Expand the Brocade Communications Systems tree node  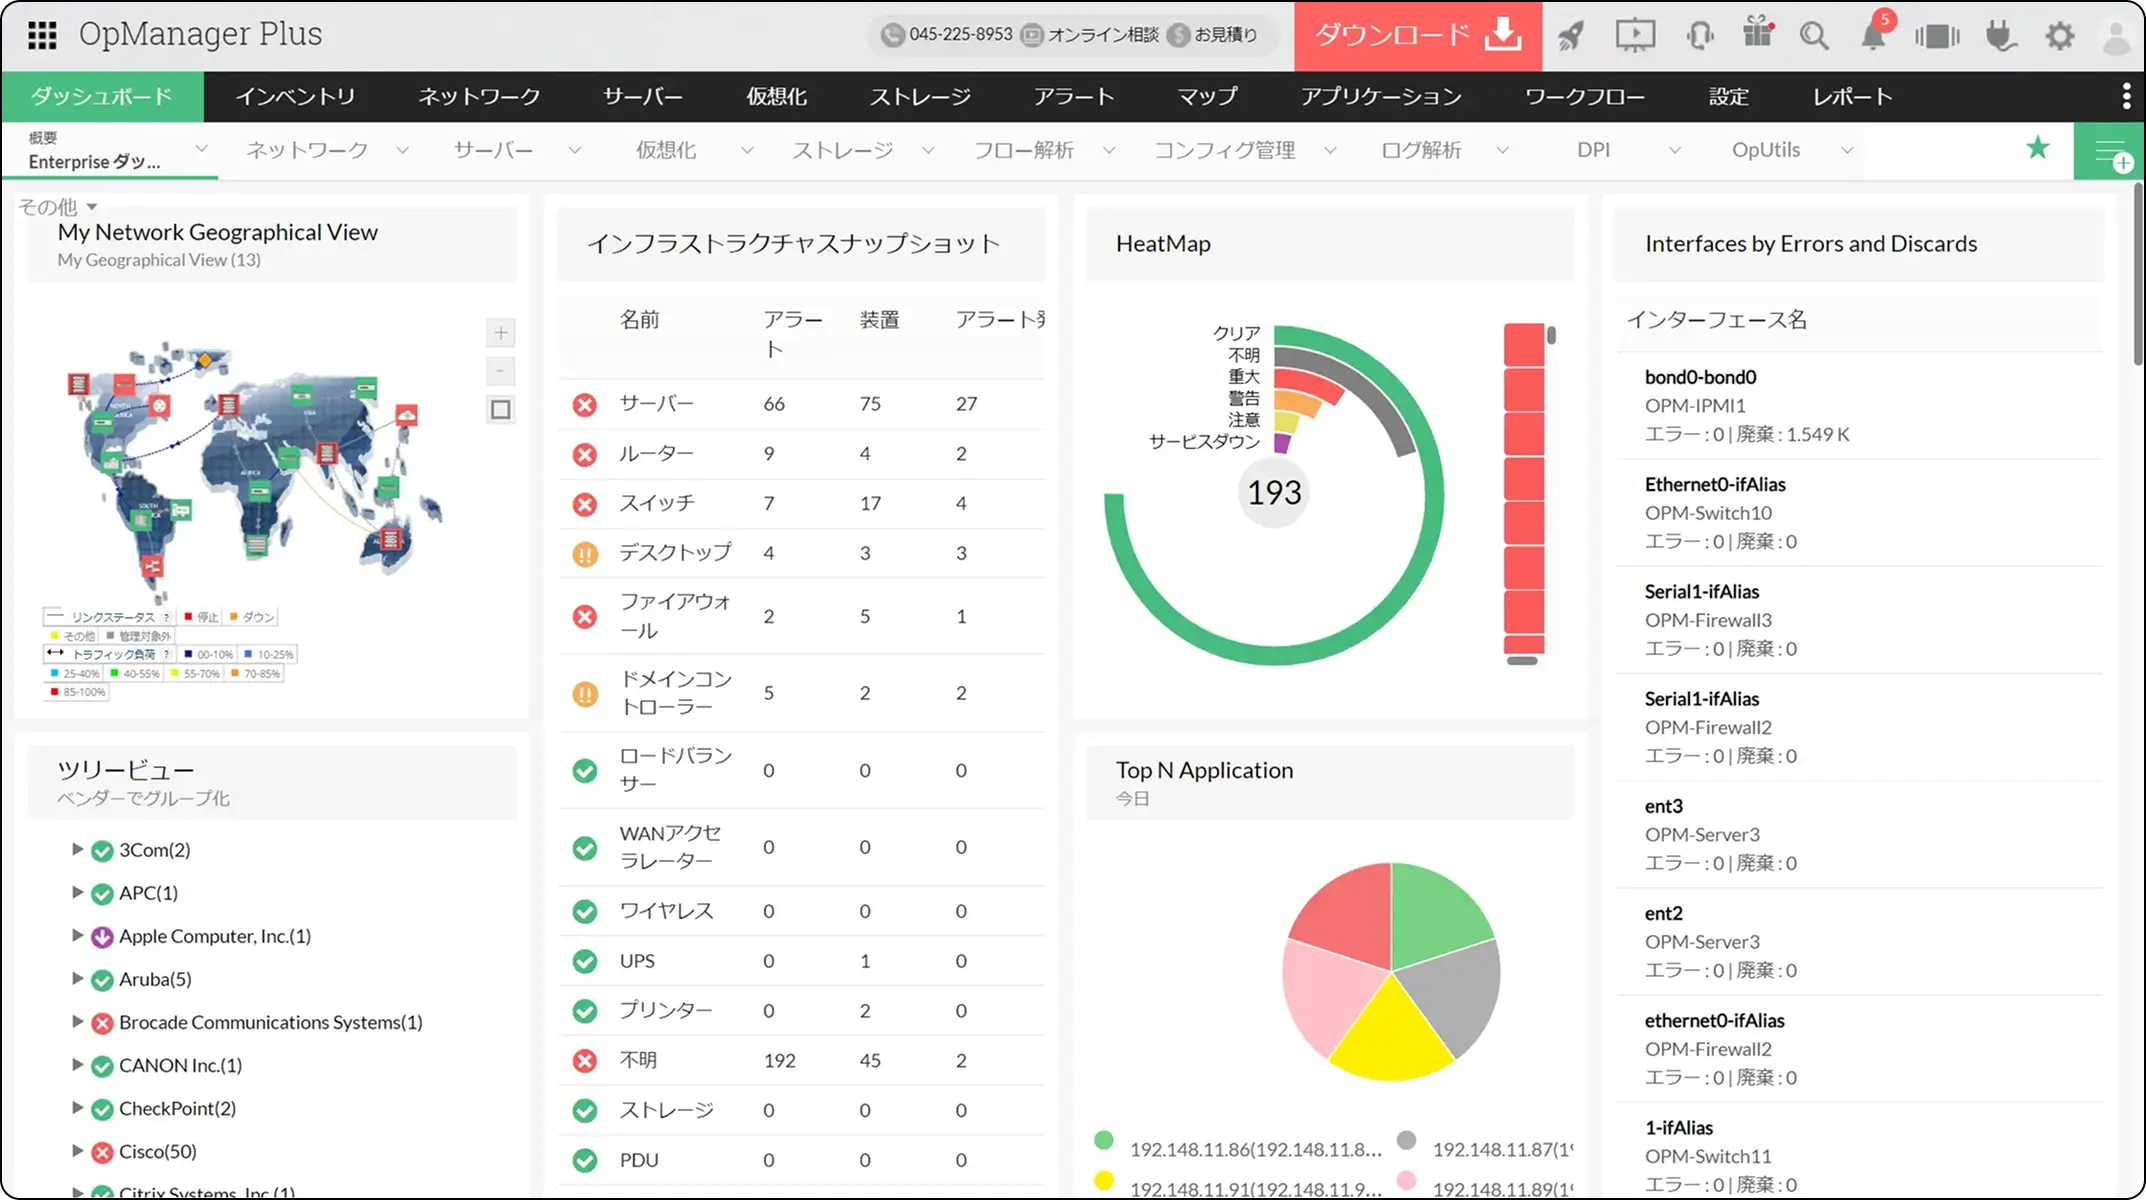tap(77, 1021)
